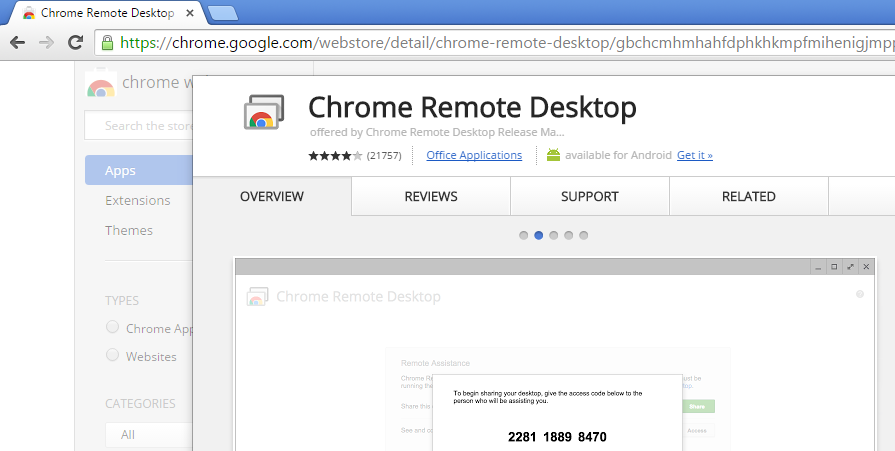895x451 pixels.
Task: Switch to the SUPPORT tab
Action: point(590,196)
